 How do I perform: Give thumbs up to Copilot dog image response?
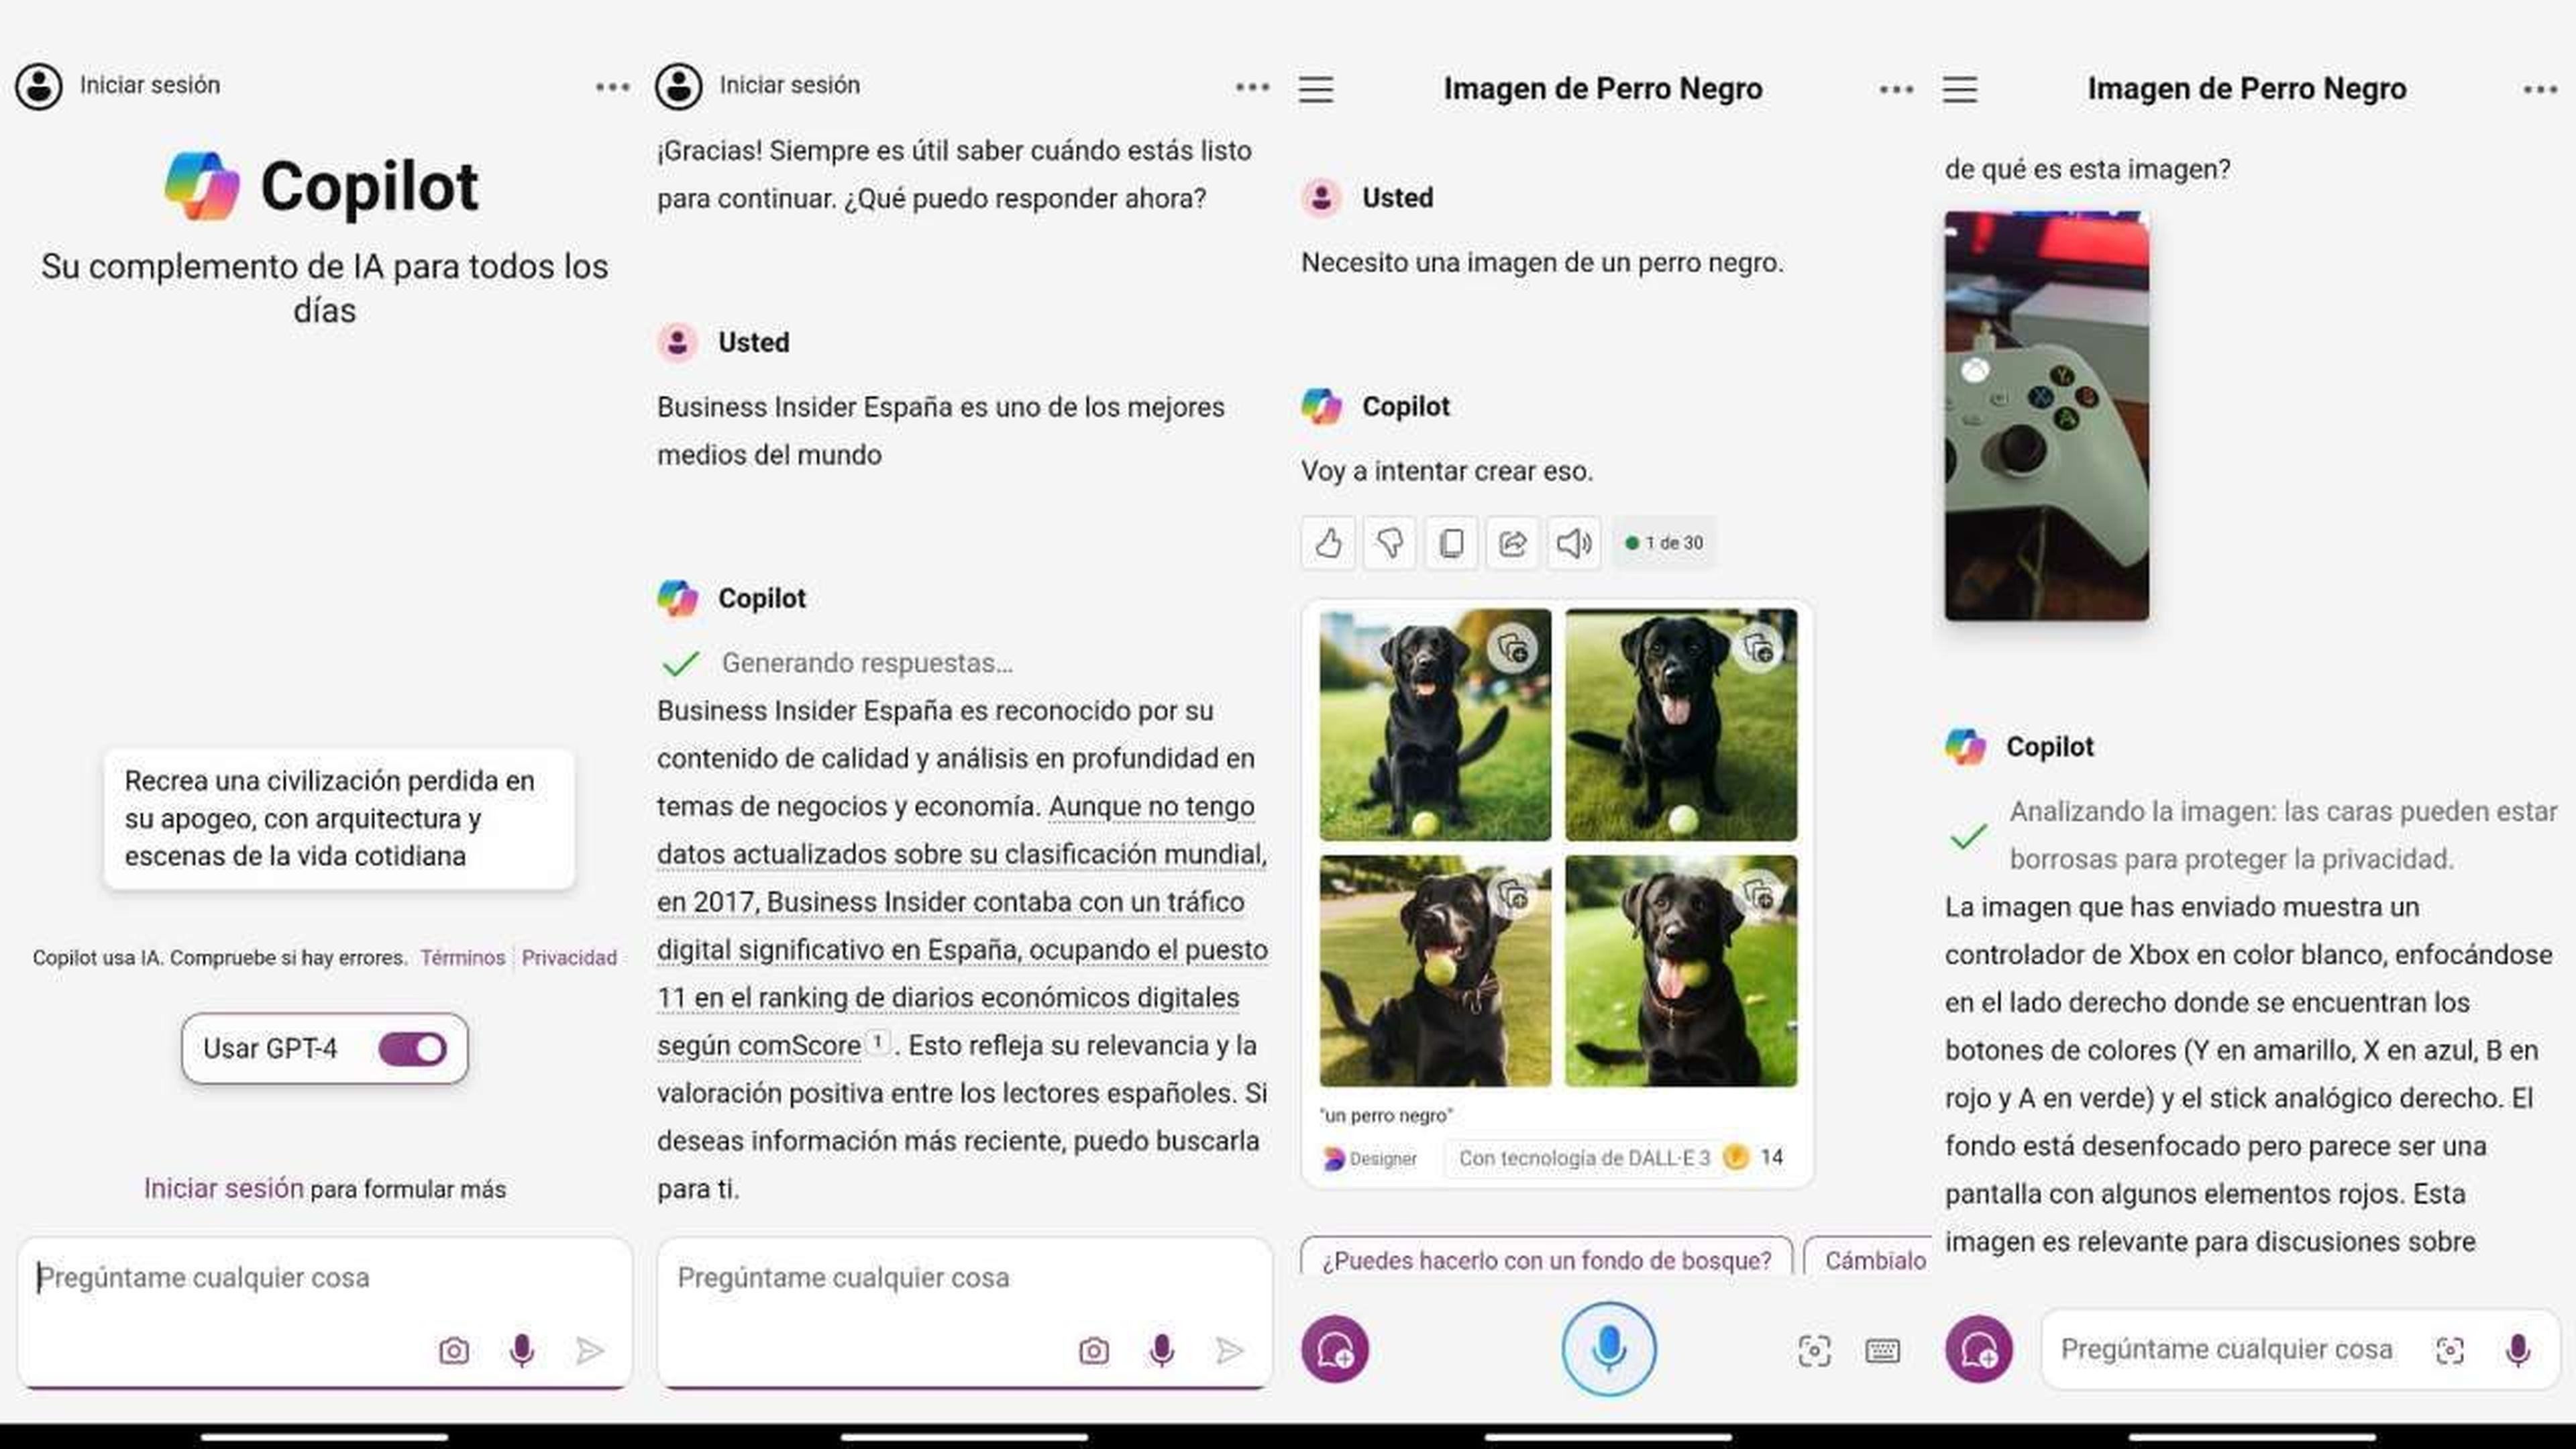pos(1328,543)
